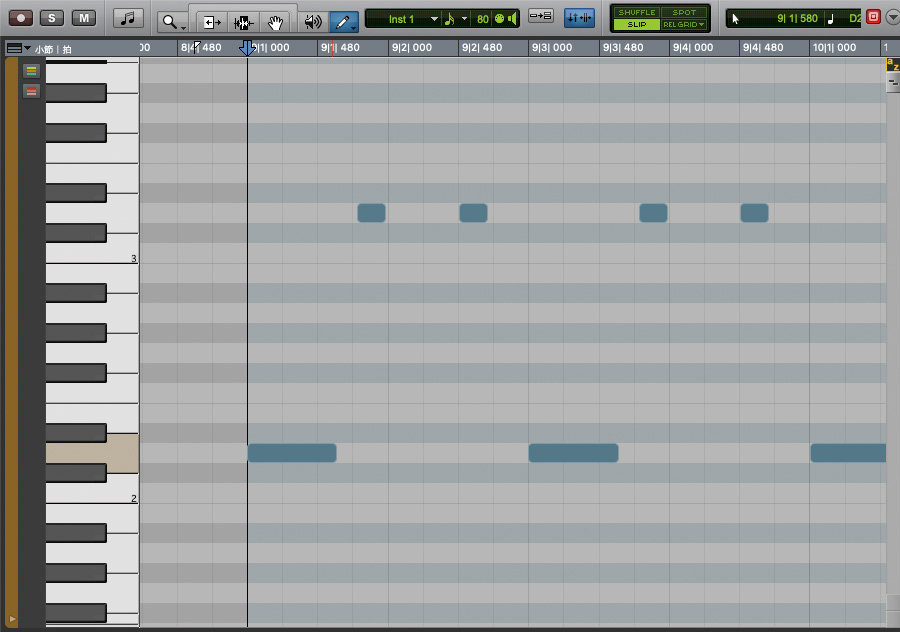Toggle Solo with the S button
This screenshot has height=632, width=900.
click(52, 18)
